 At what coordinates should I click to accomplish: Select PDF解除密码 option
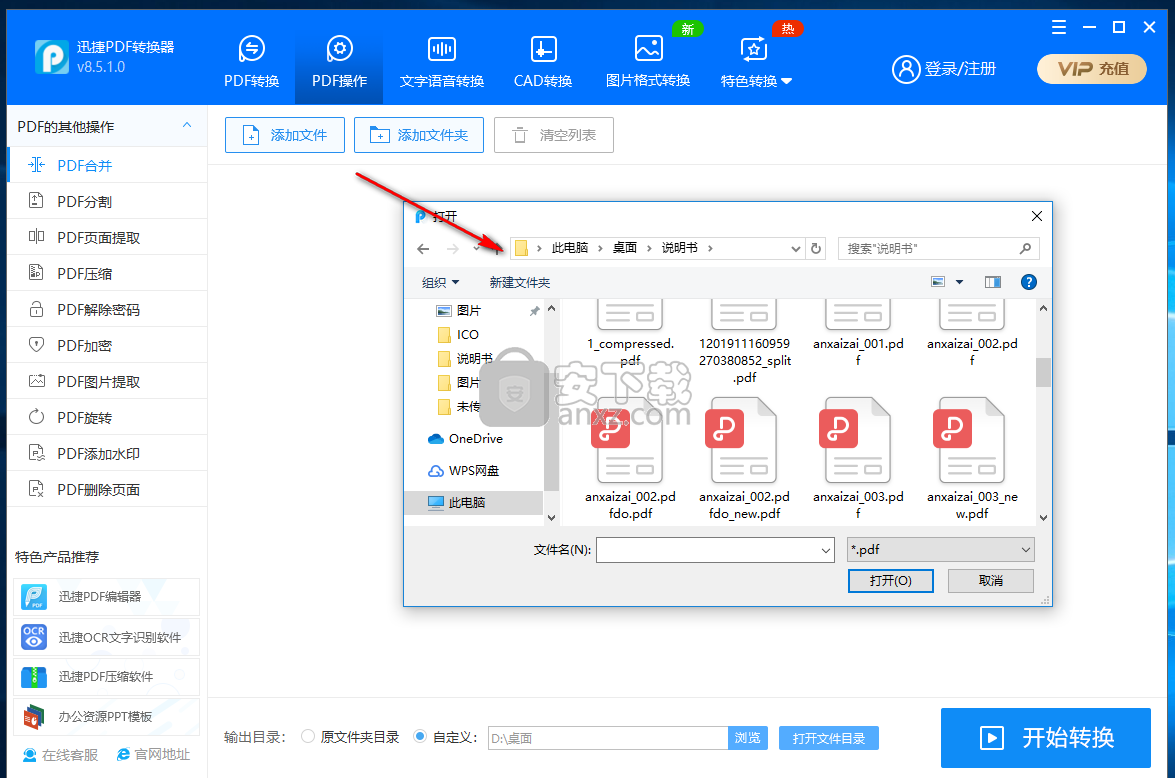tap(107, 309)
